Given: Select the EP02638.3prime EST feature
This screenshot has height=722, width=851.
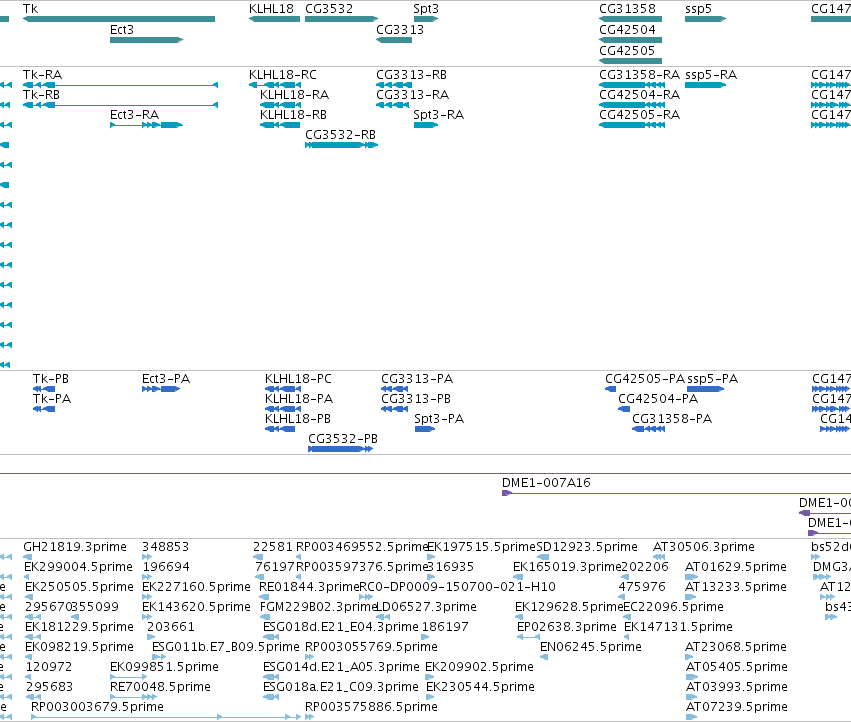Looking at the screenshot, I should tap(528, 637).
